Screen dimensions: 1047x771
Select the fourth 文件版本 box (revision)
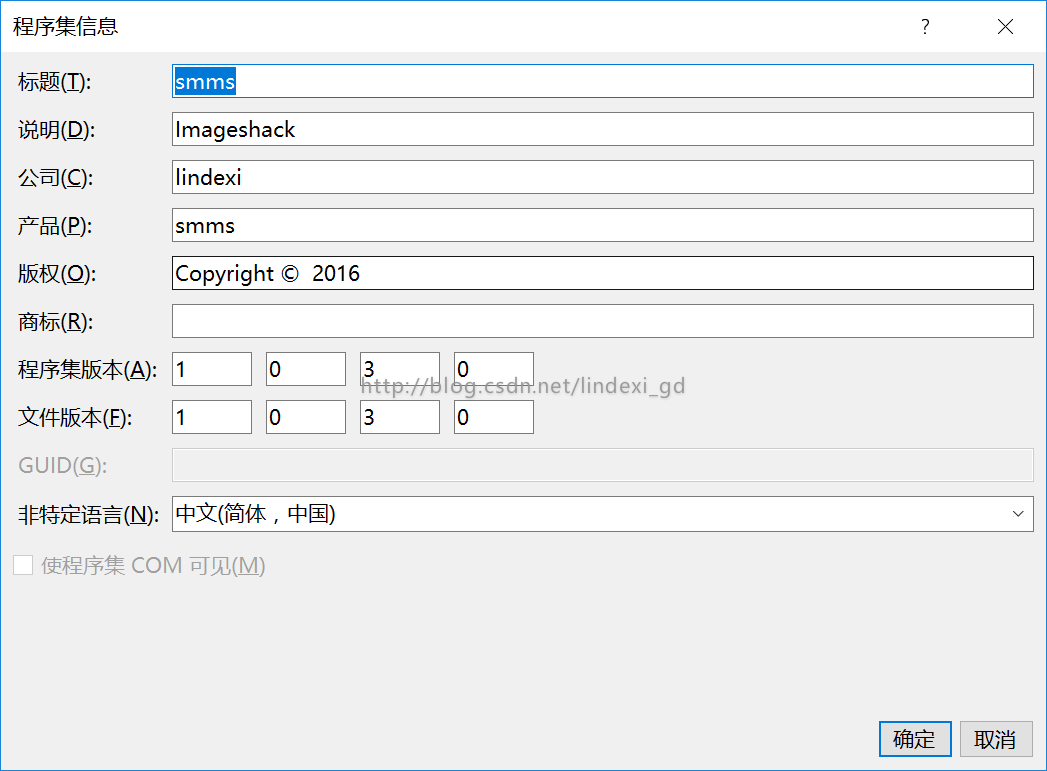click(x=494, y=417)
